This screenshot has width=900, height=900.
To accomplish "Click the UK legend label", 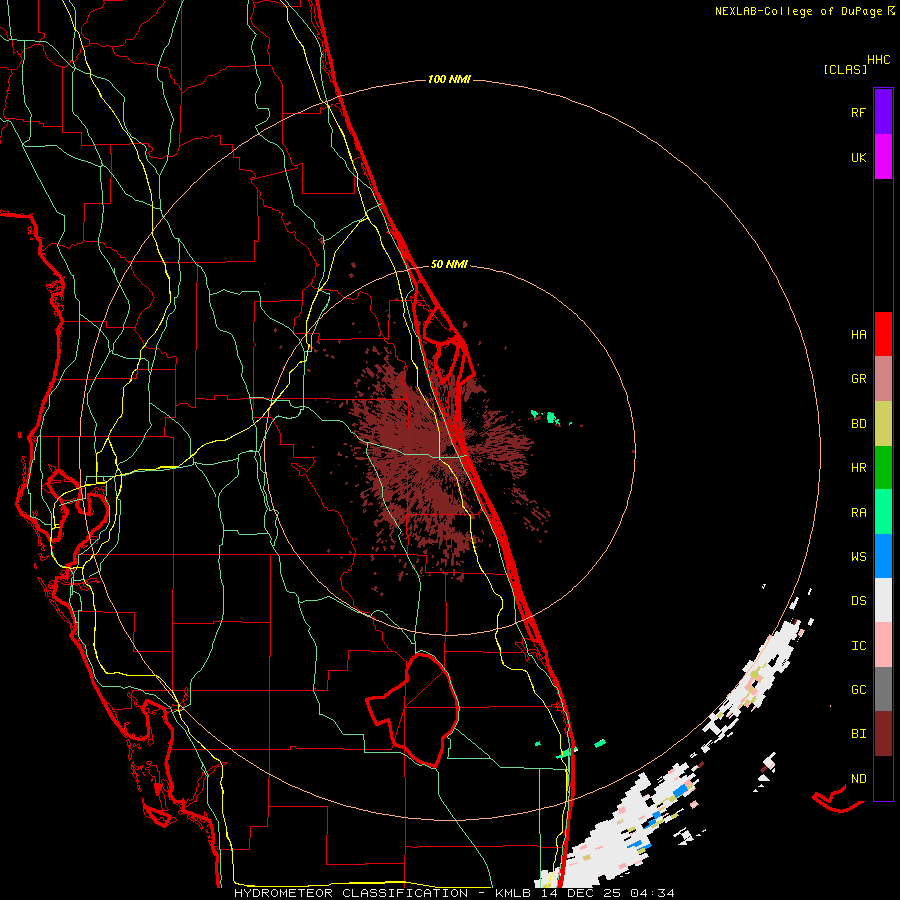I will [858, 157].
